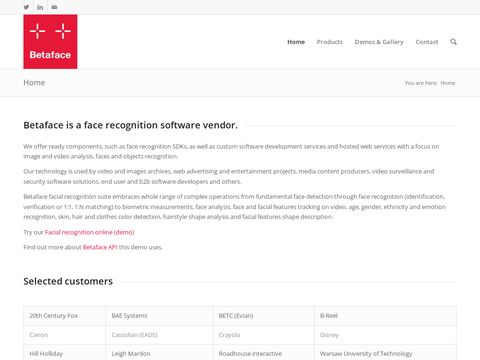
Task: Select the Leigh Mardon cell
Action: [x=159, y=353]
